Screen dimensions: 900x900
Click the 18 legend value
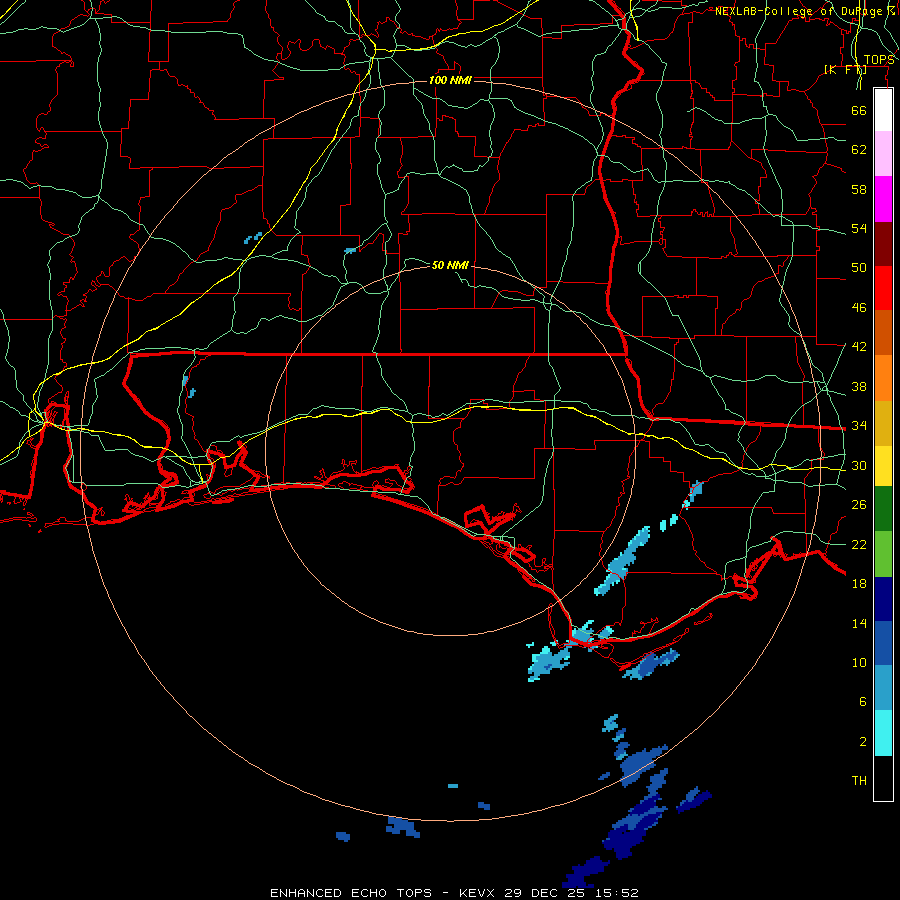coord(859,584)
